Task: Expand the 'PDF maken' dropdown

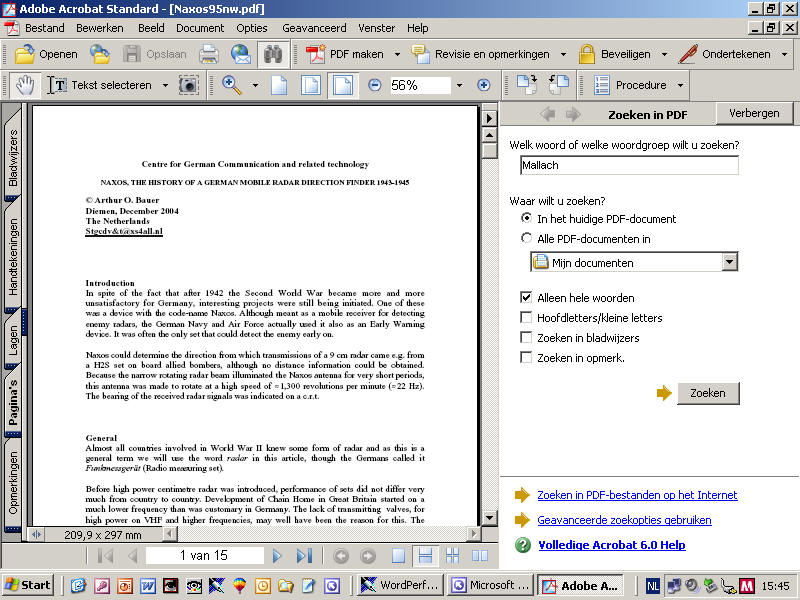Action: coord(393,54)
